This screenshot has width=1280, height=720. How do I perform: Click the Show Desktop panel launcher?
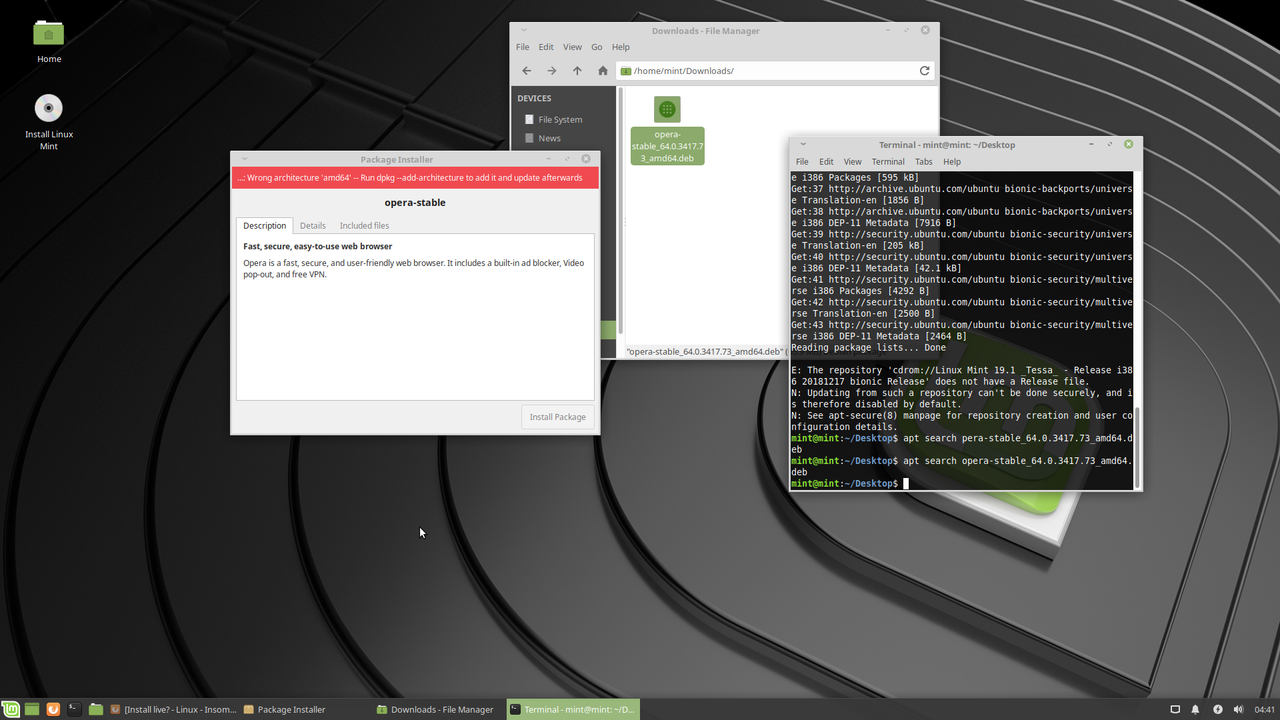[32, 709]
